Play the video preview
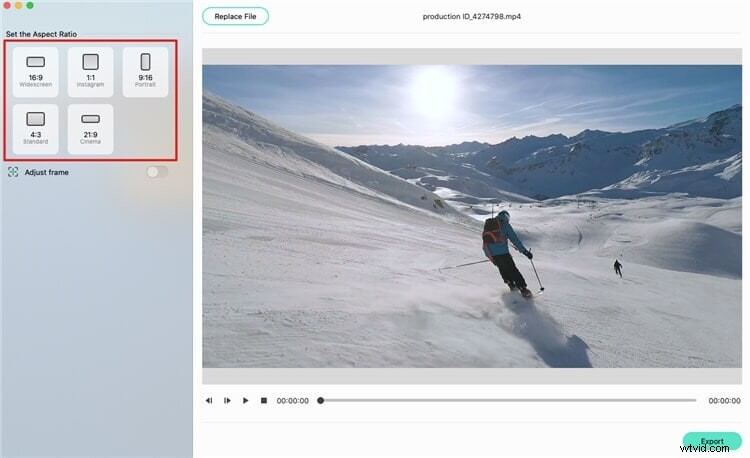Viewport: 750px width, 458px height. pos(245,401)
